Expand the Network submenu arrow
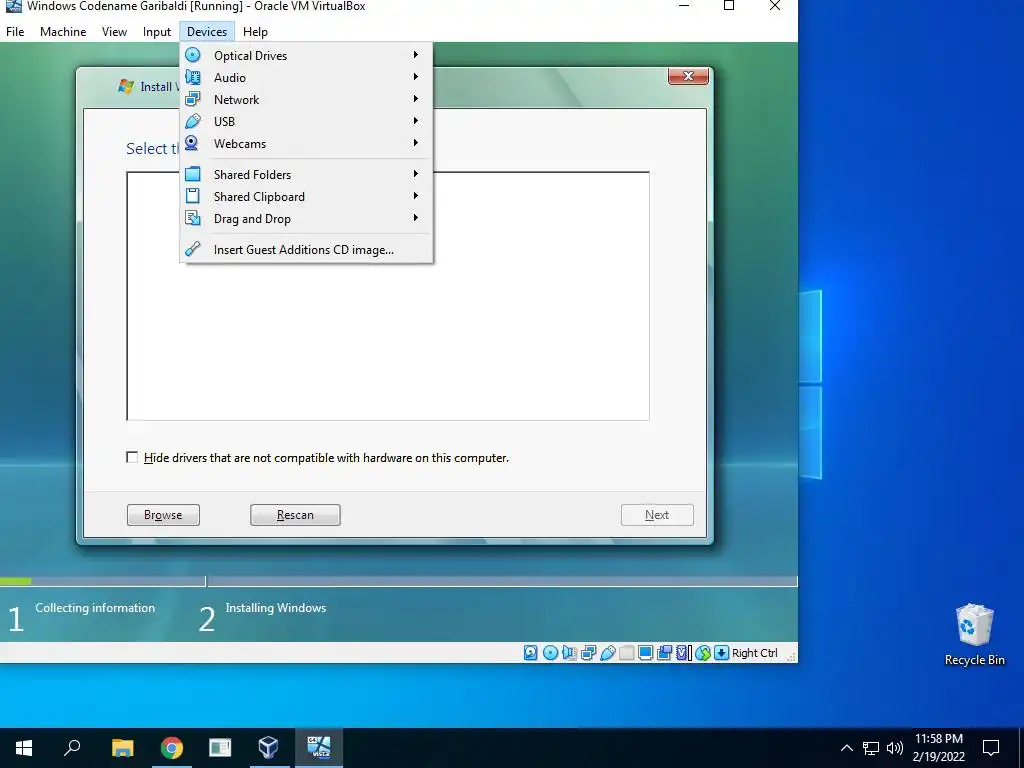 point(415,99)
